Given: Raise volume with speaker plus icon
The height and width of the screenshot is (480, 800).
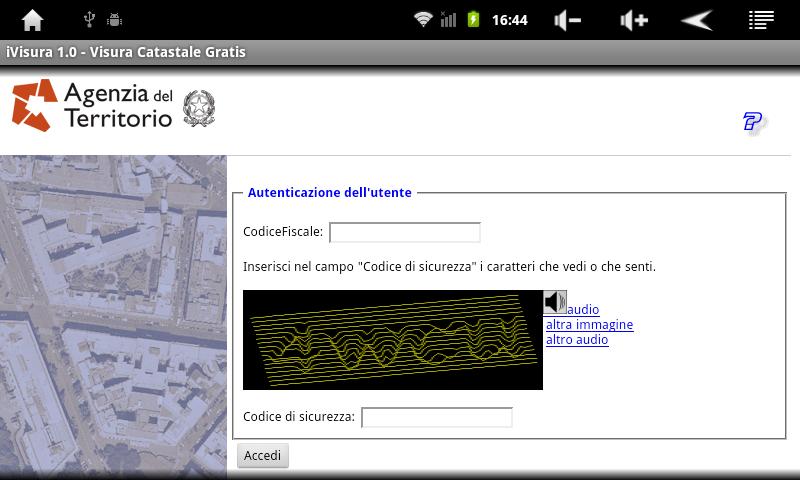Looking at the screenshot, I should coord(634,20).
